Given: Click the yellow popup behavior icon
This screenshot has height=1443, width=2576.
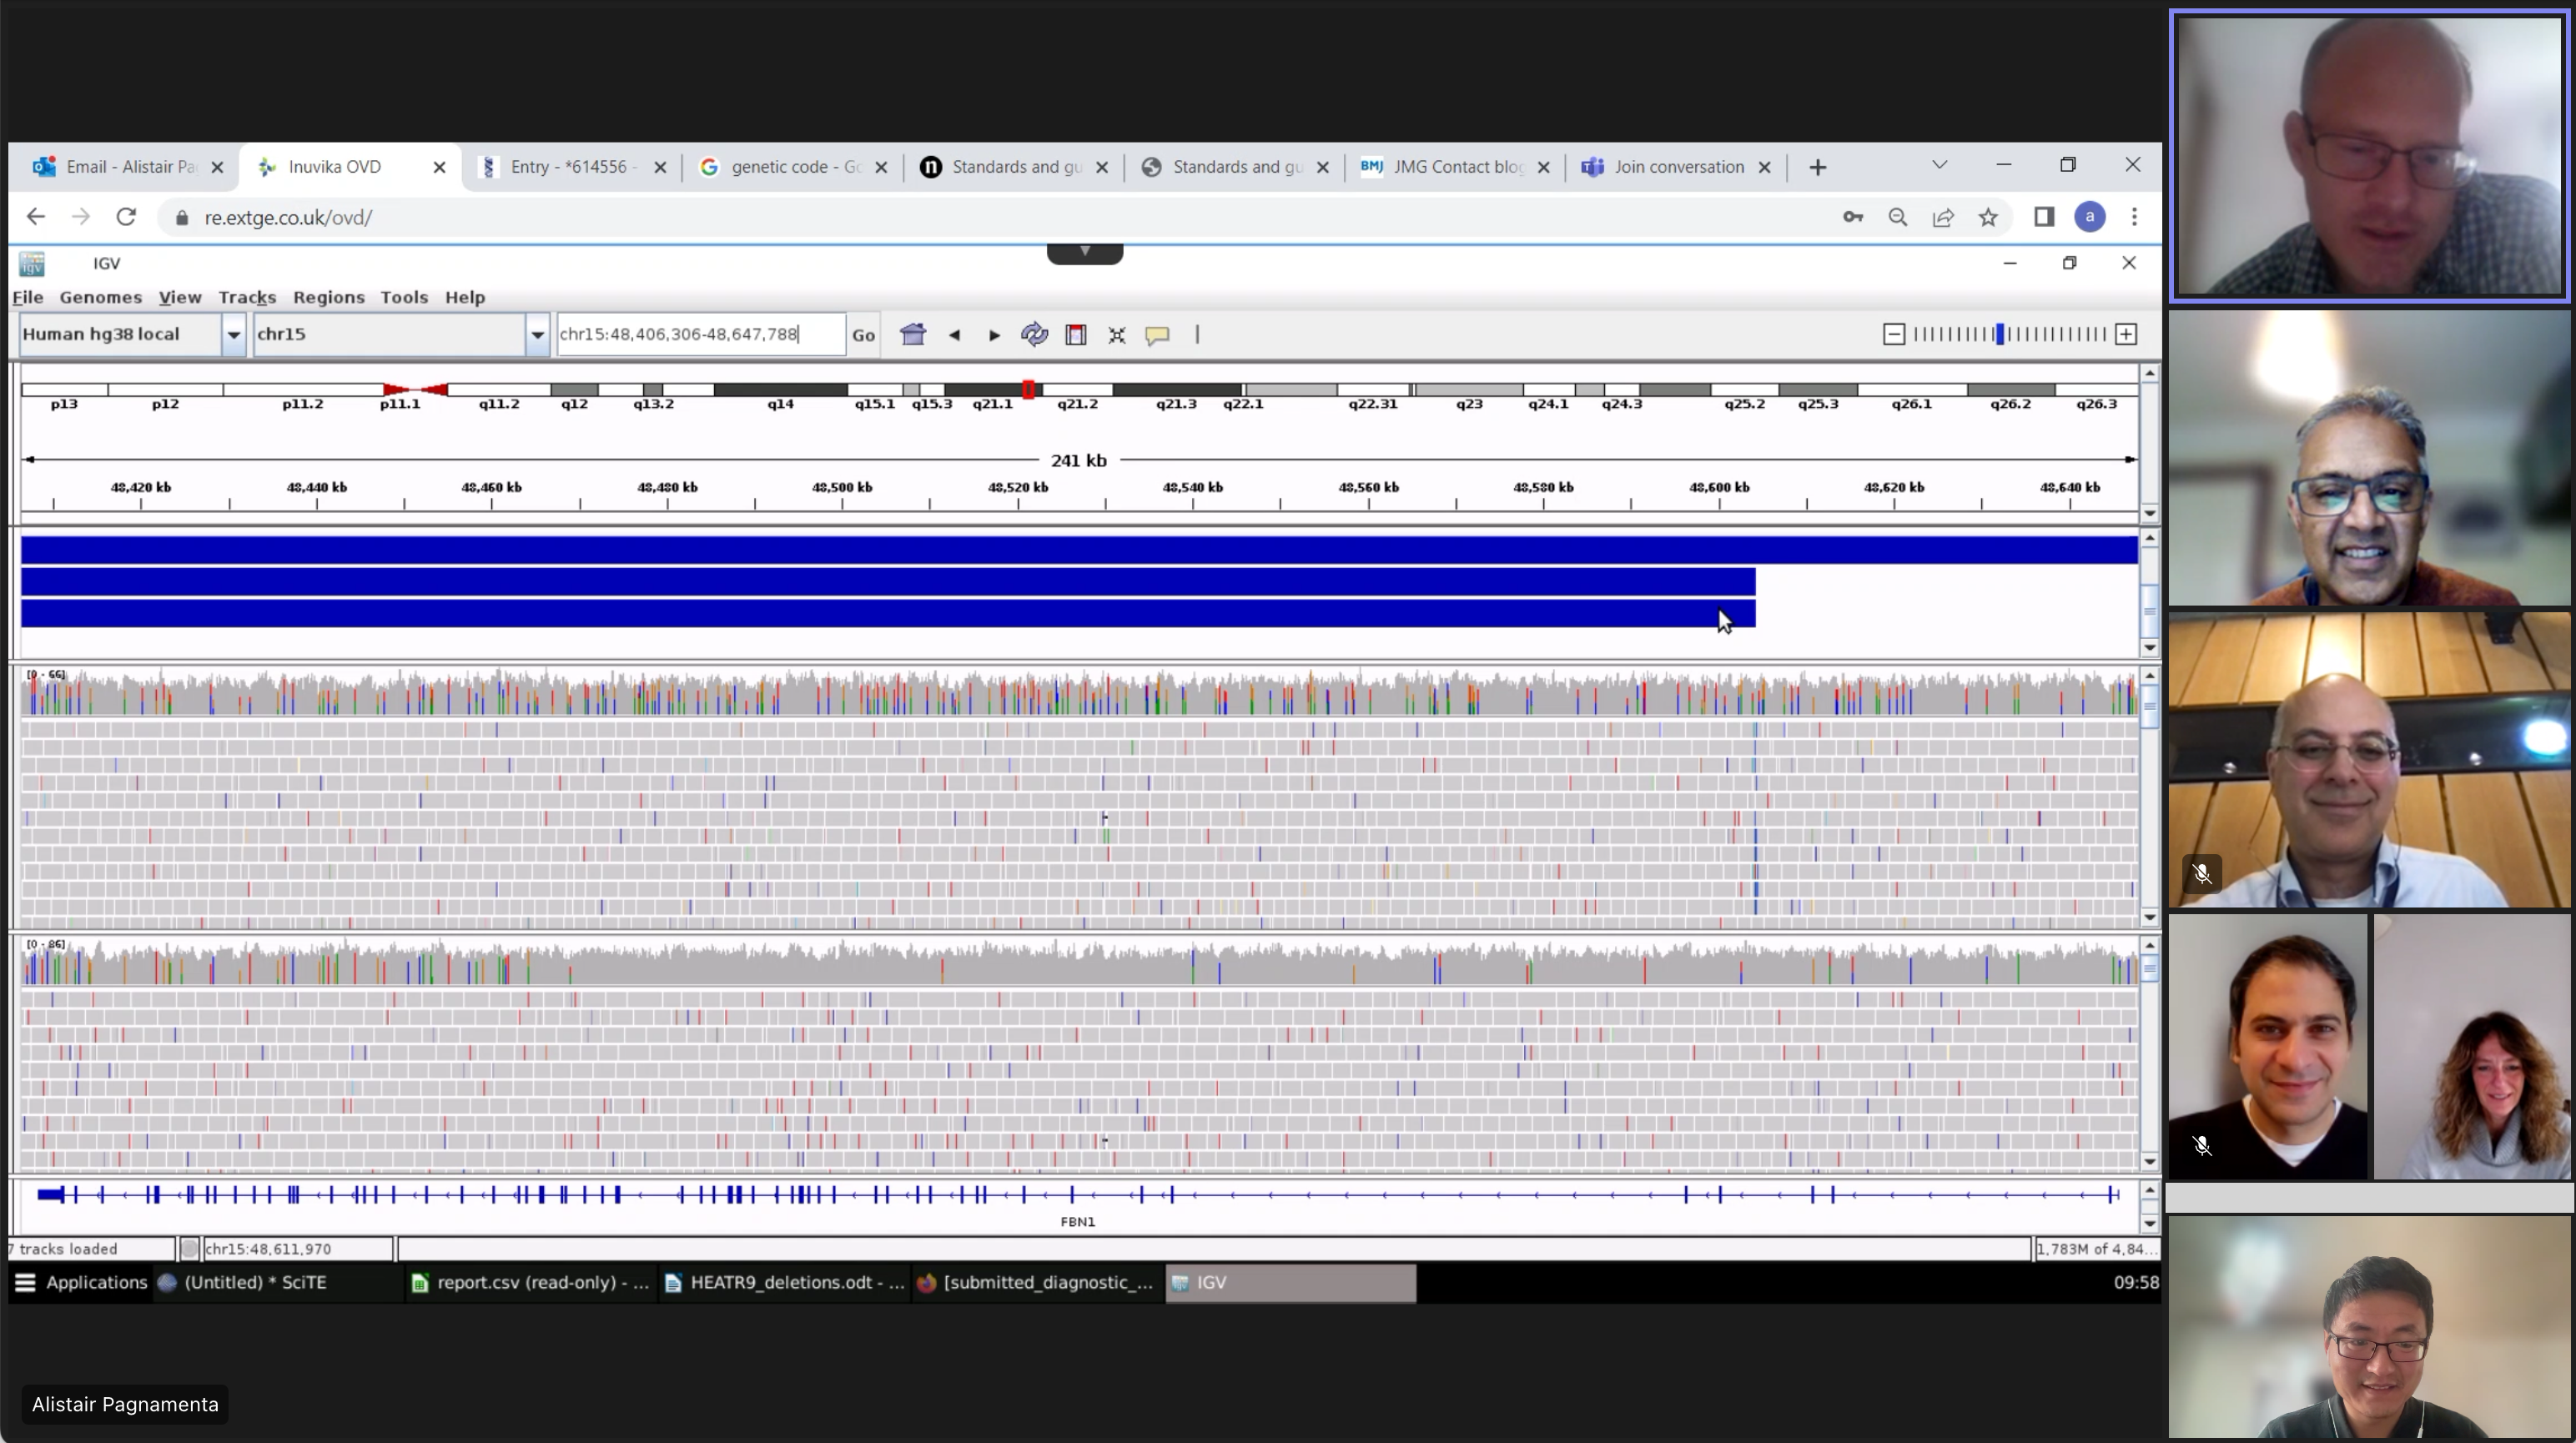Looking at the screenshot, I should click(1157, 335).
